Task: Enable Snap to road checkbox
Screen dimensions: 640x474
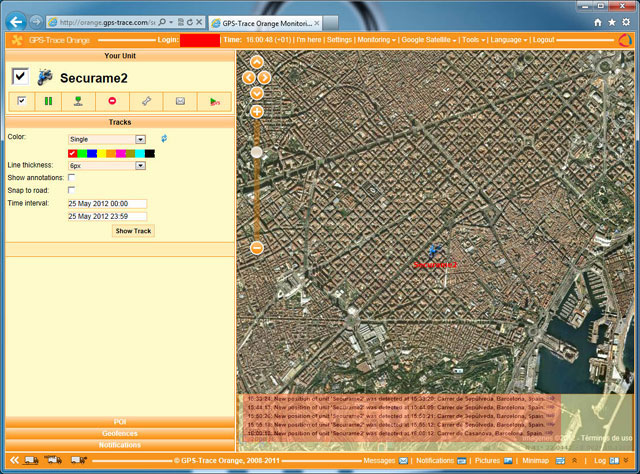Action: coord(71,190)
